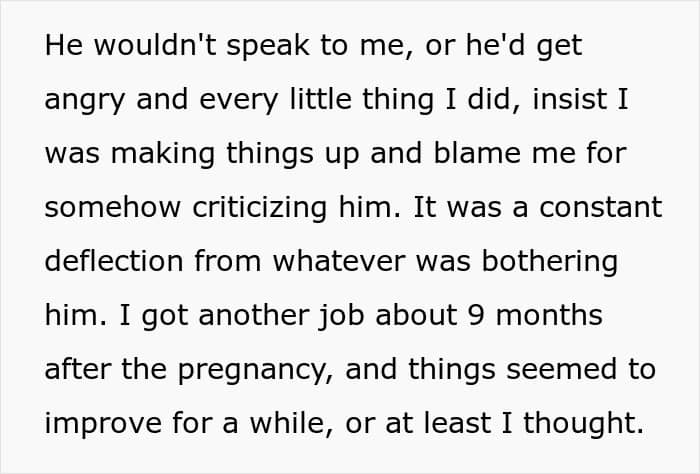Click the word "insist"
The width and height of the screenshot is (700, 474).
[x=570, y=99]
